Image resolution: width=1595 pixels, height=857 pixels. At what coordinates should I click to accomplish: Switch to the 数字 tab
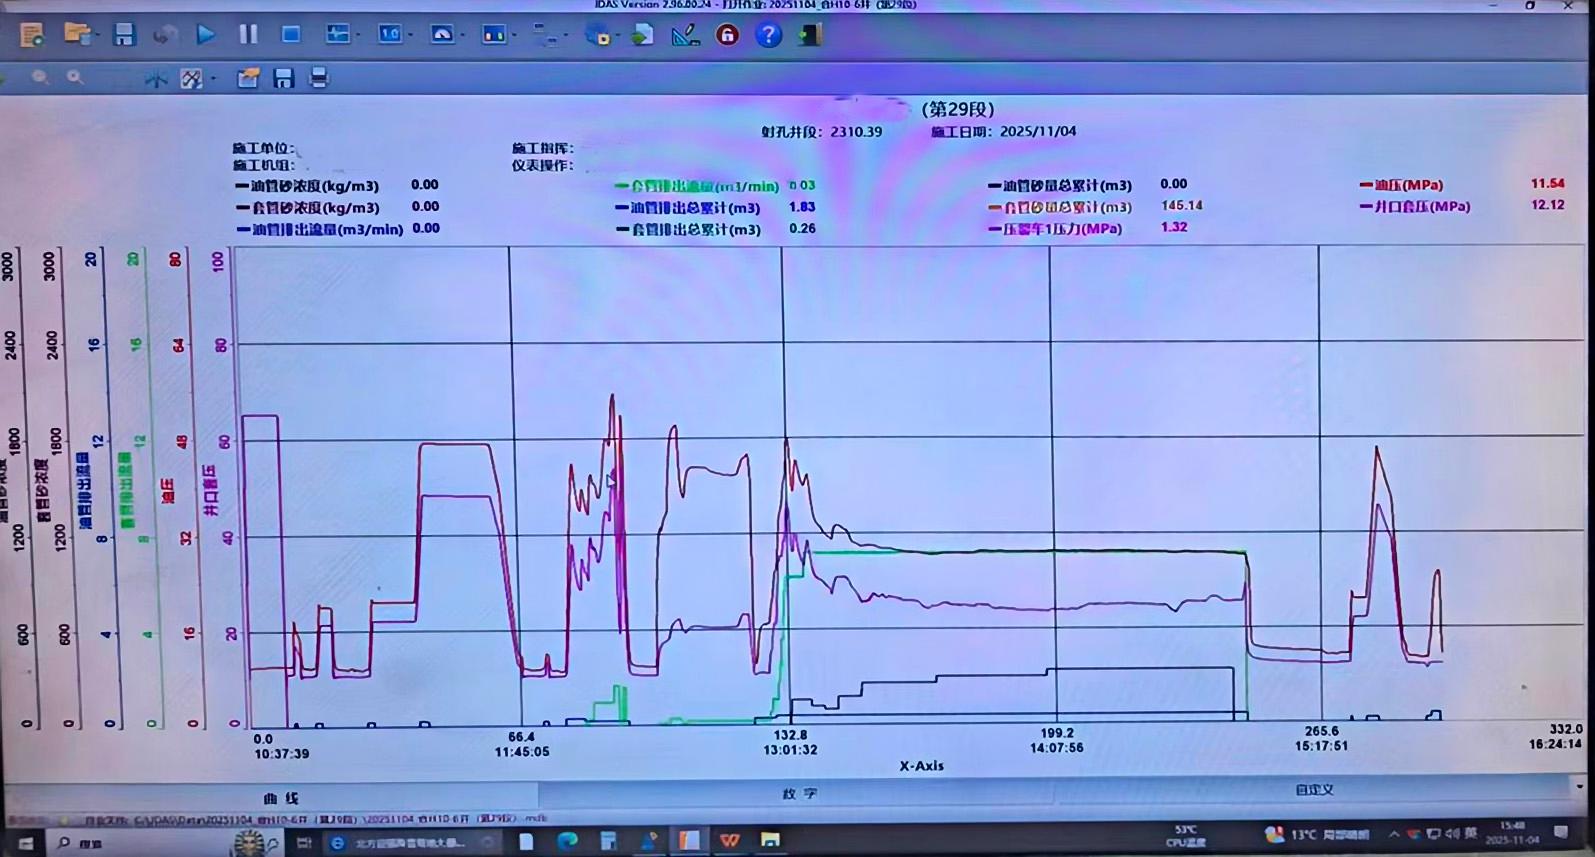point(799,794)
